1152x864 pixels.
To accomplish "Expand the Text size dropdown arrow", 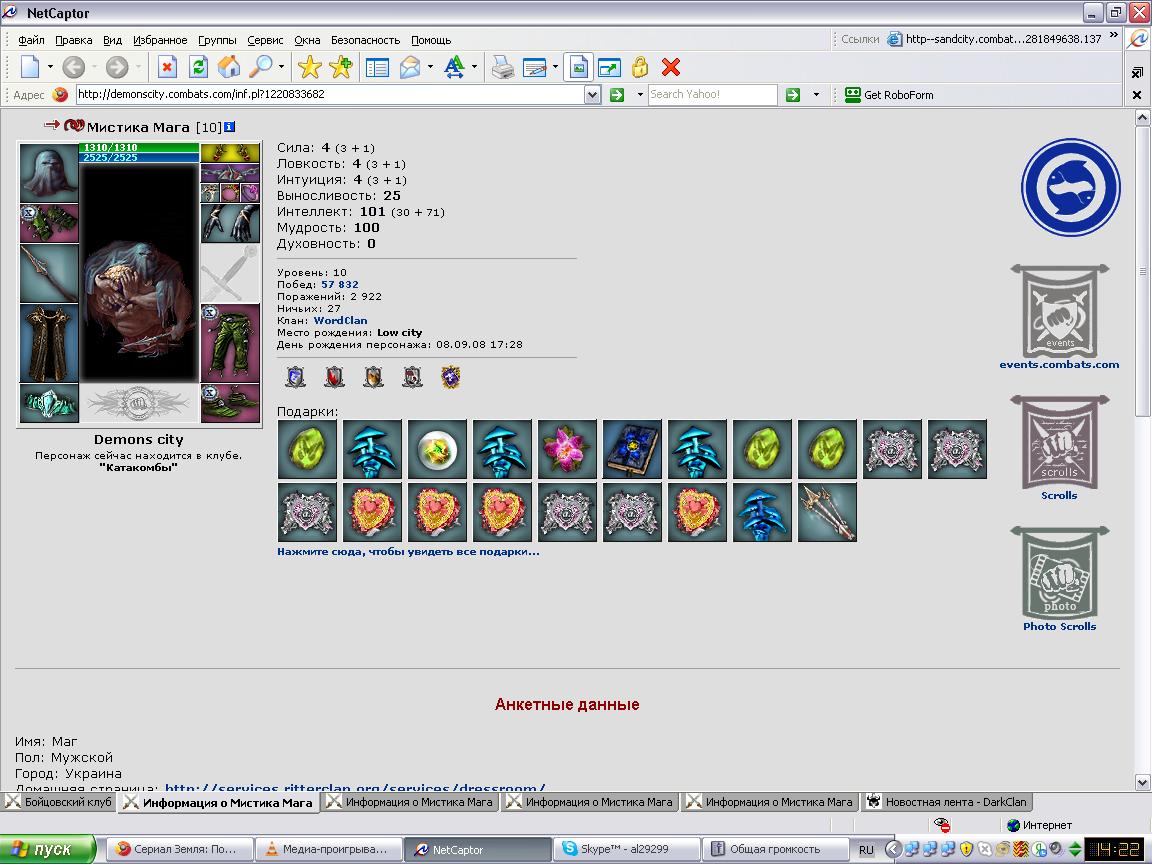I will [474, 68].
